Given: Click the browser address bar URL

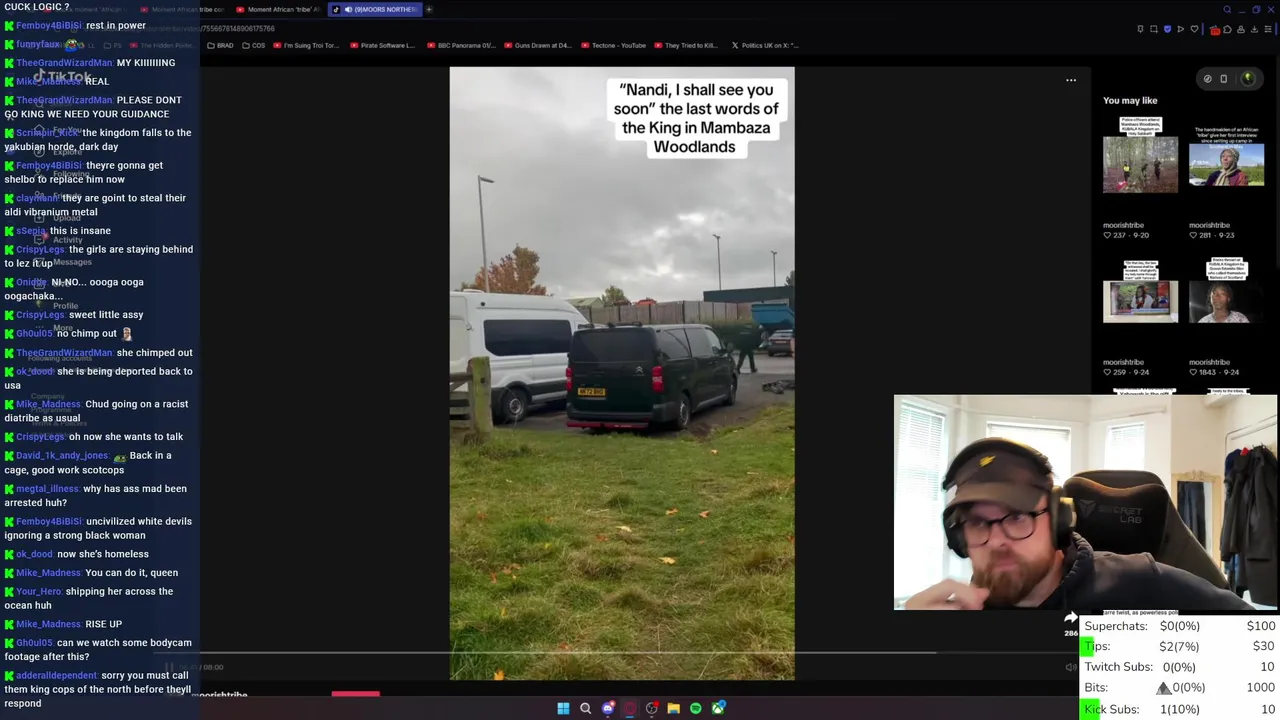Looking at the screenshot, I should (240, 29).
